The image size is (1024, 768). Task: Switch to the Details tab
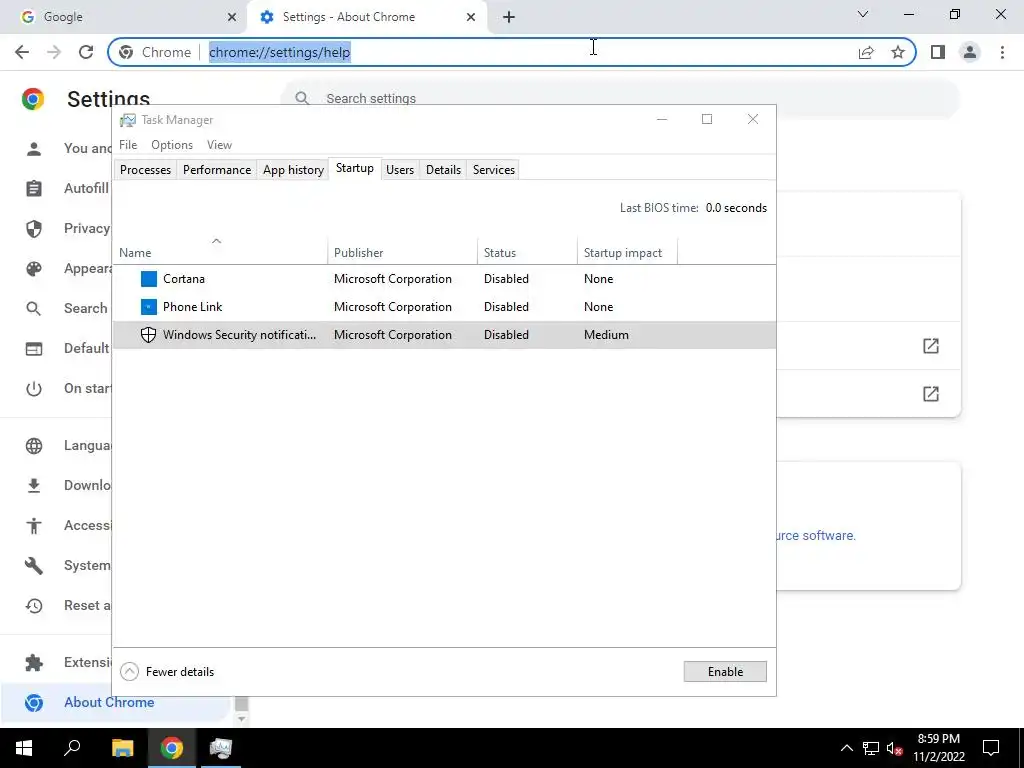pyautogui.click(x=443, y=170)
